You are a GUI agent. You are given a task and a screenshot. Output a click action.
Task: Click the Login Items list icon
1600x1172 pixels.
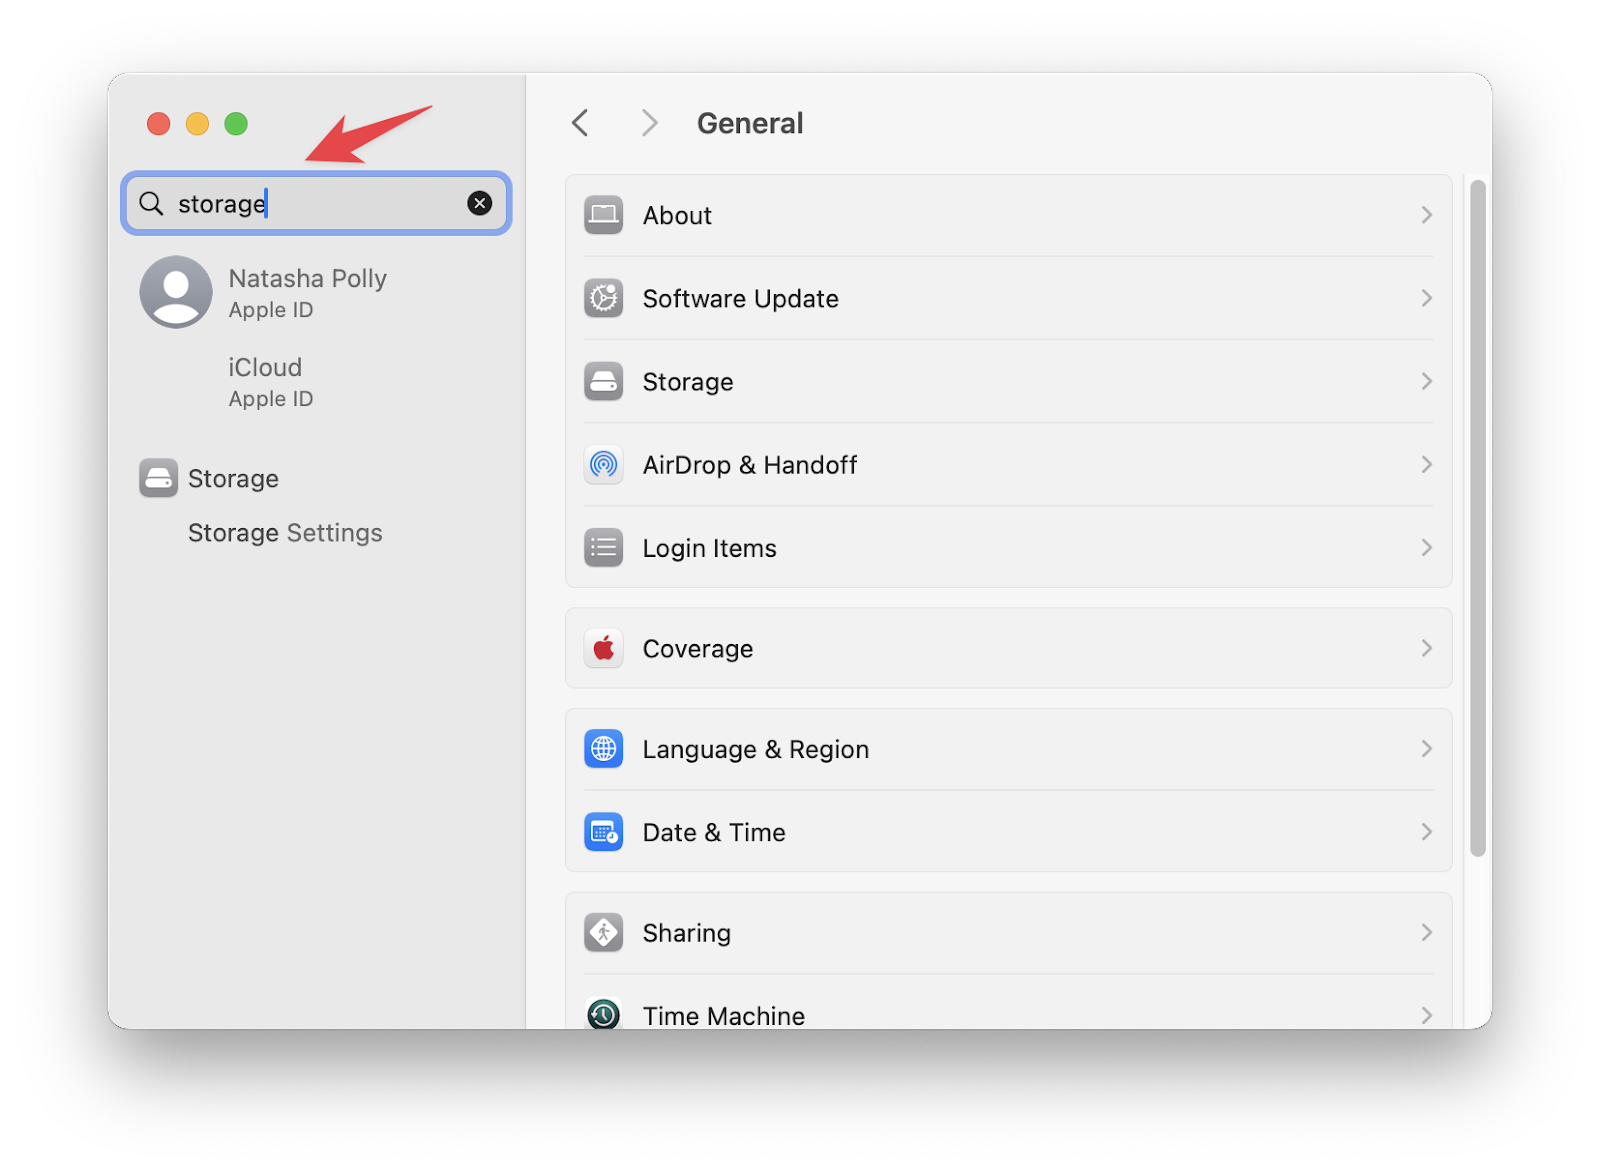coord(603,547)
